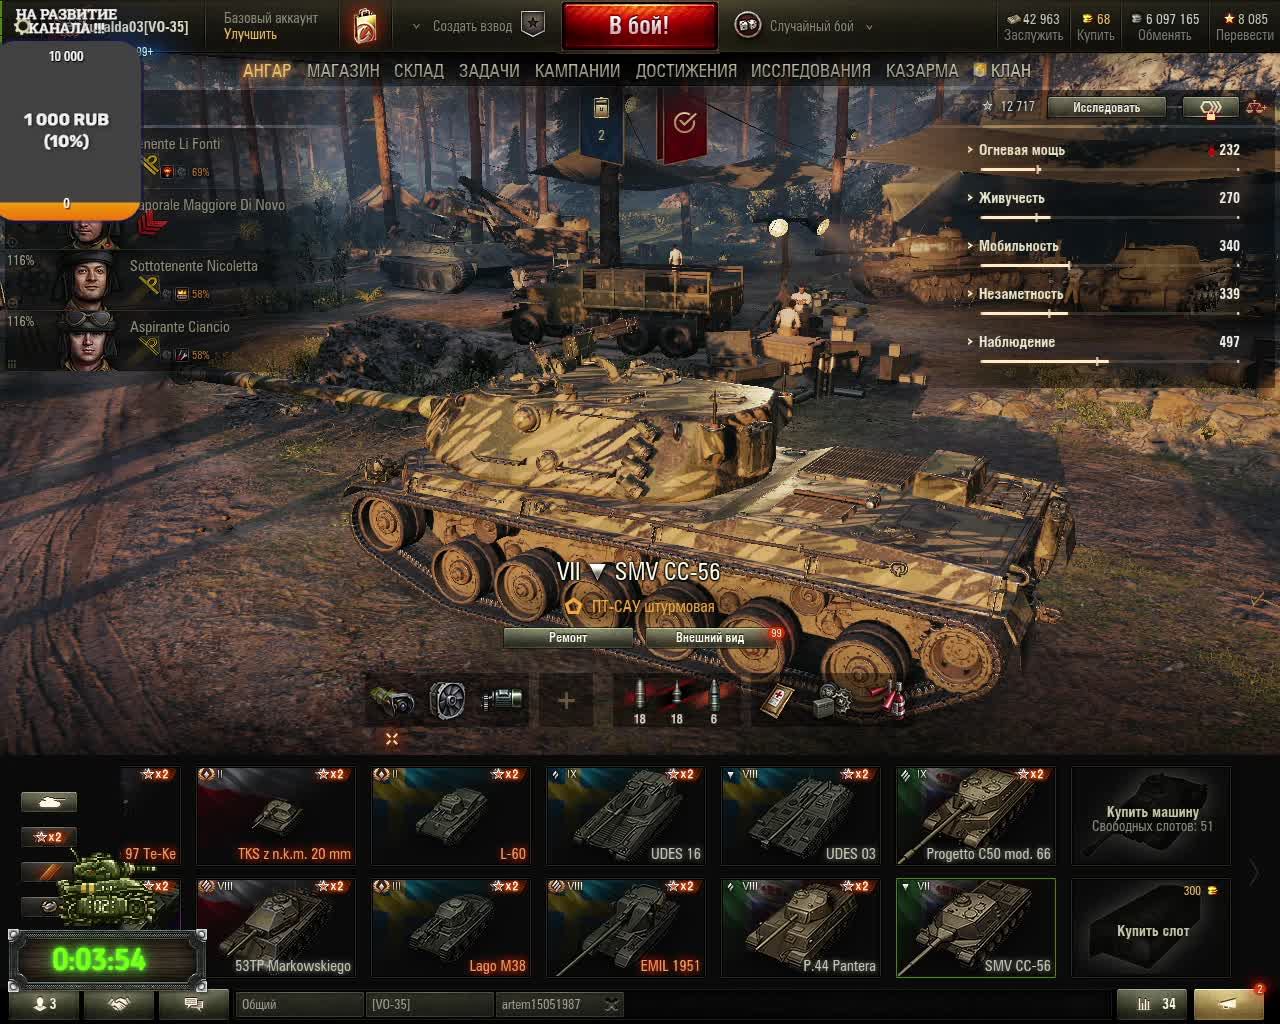This screenshot has width=1280, height=1024.
Task: Click the cooling fan equipment slot icon
Action: coord(447,700)
